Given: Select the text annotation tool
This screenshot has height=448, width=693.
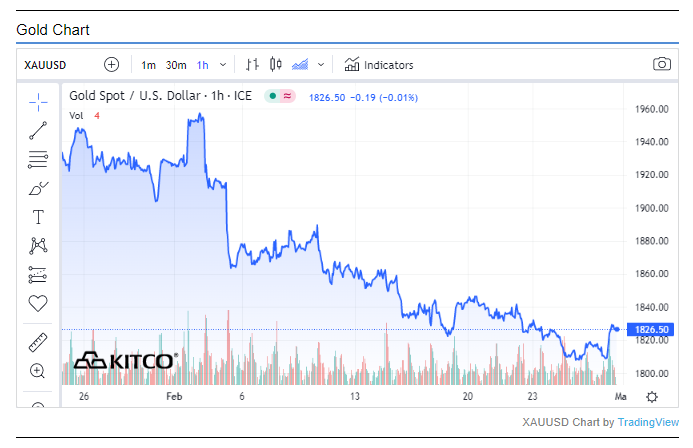Looking at the screenshot, I should click(38, 216).
